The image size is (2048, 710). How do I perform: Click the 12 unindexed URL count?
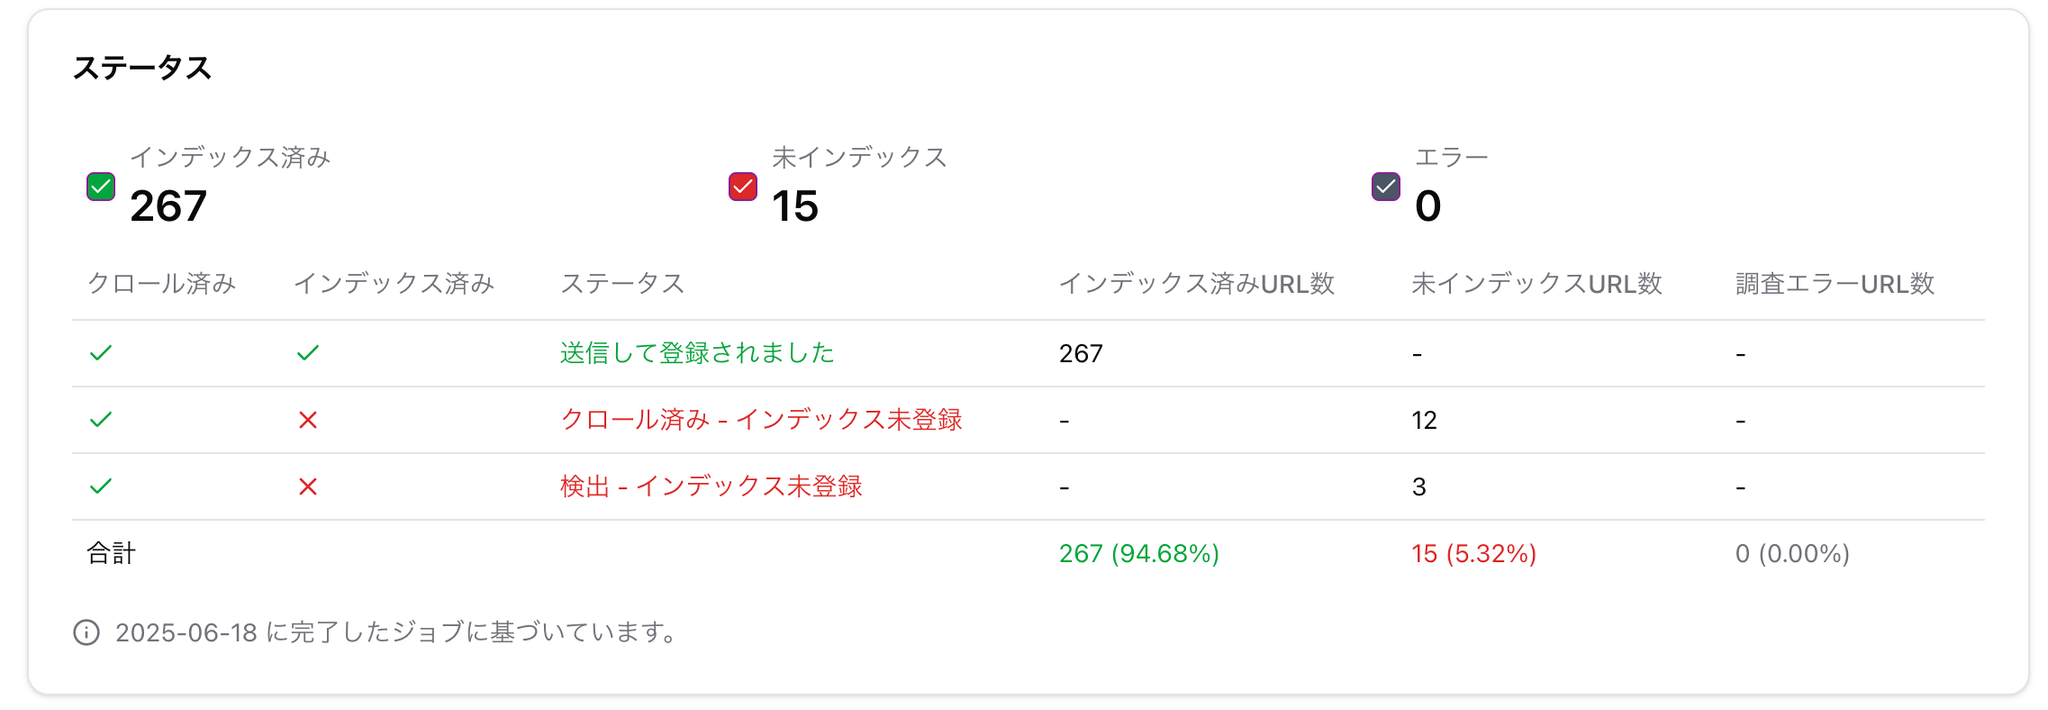(1424, 420)
